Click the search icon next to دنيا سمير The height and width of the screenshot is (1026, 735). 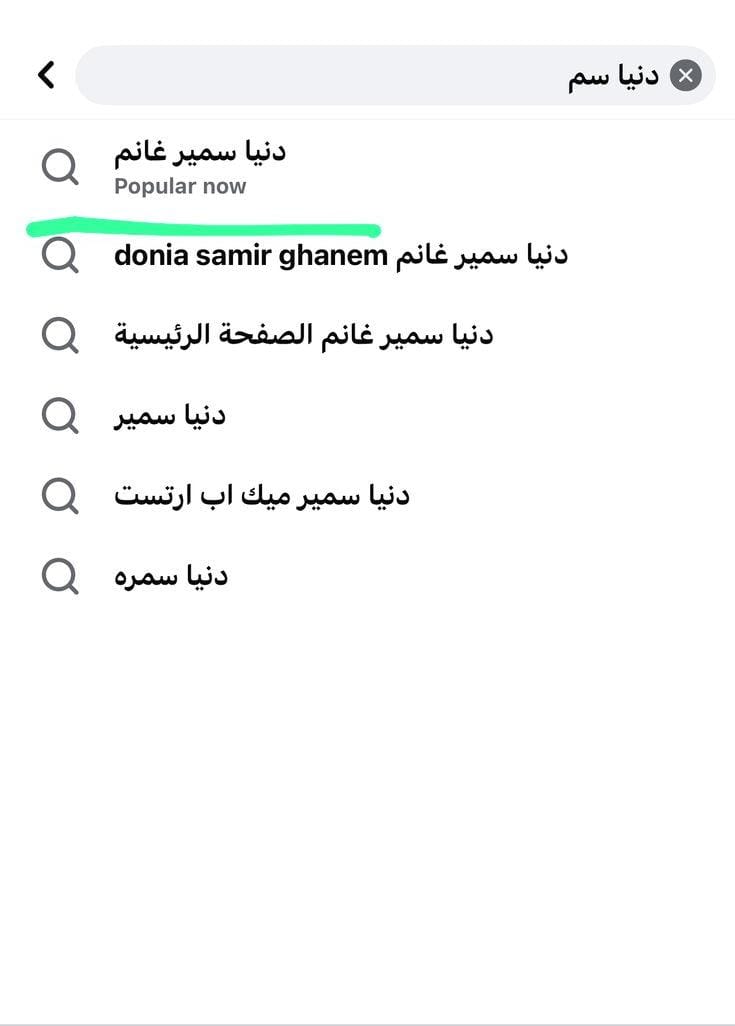point(60,415)
